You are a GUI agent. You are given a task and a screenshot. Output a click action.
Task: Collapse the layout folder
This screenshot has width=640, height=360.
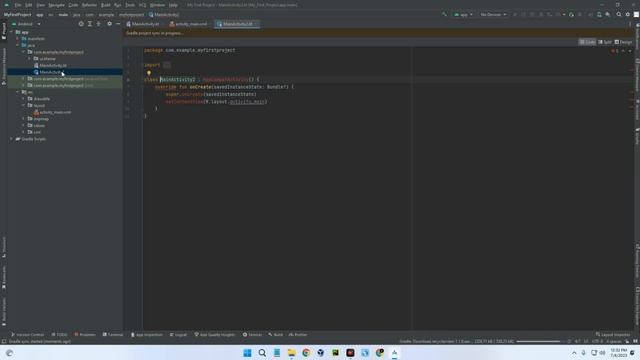pyautogui.click(x=23, y=105)
